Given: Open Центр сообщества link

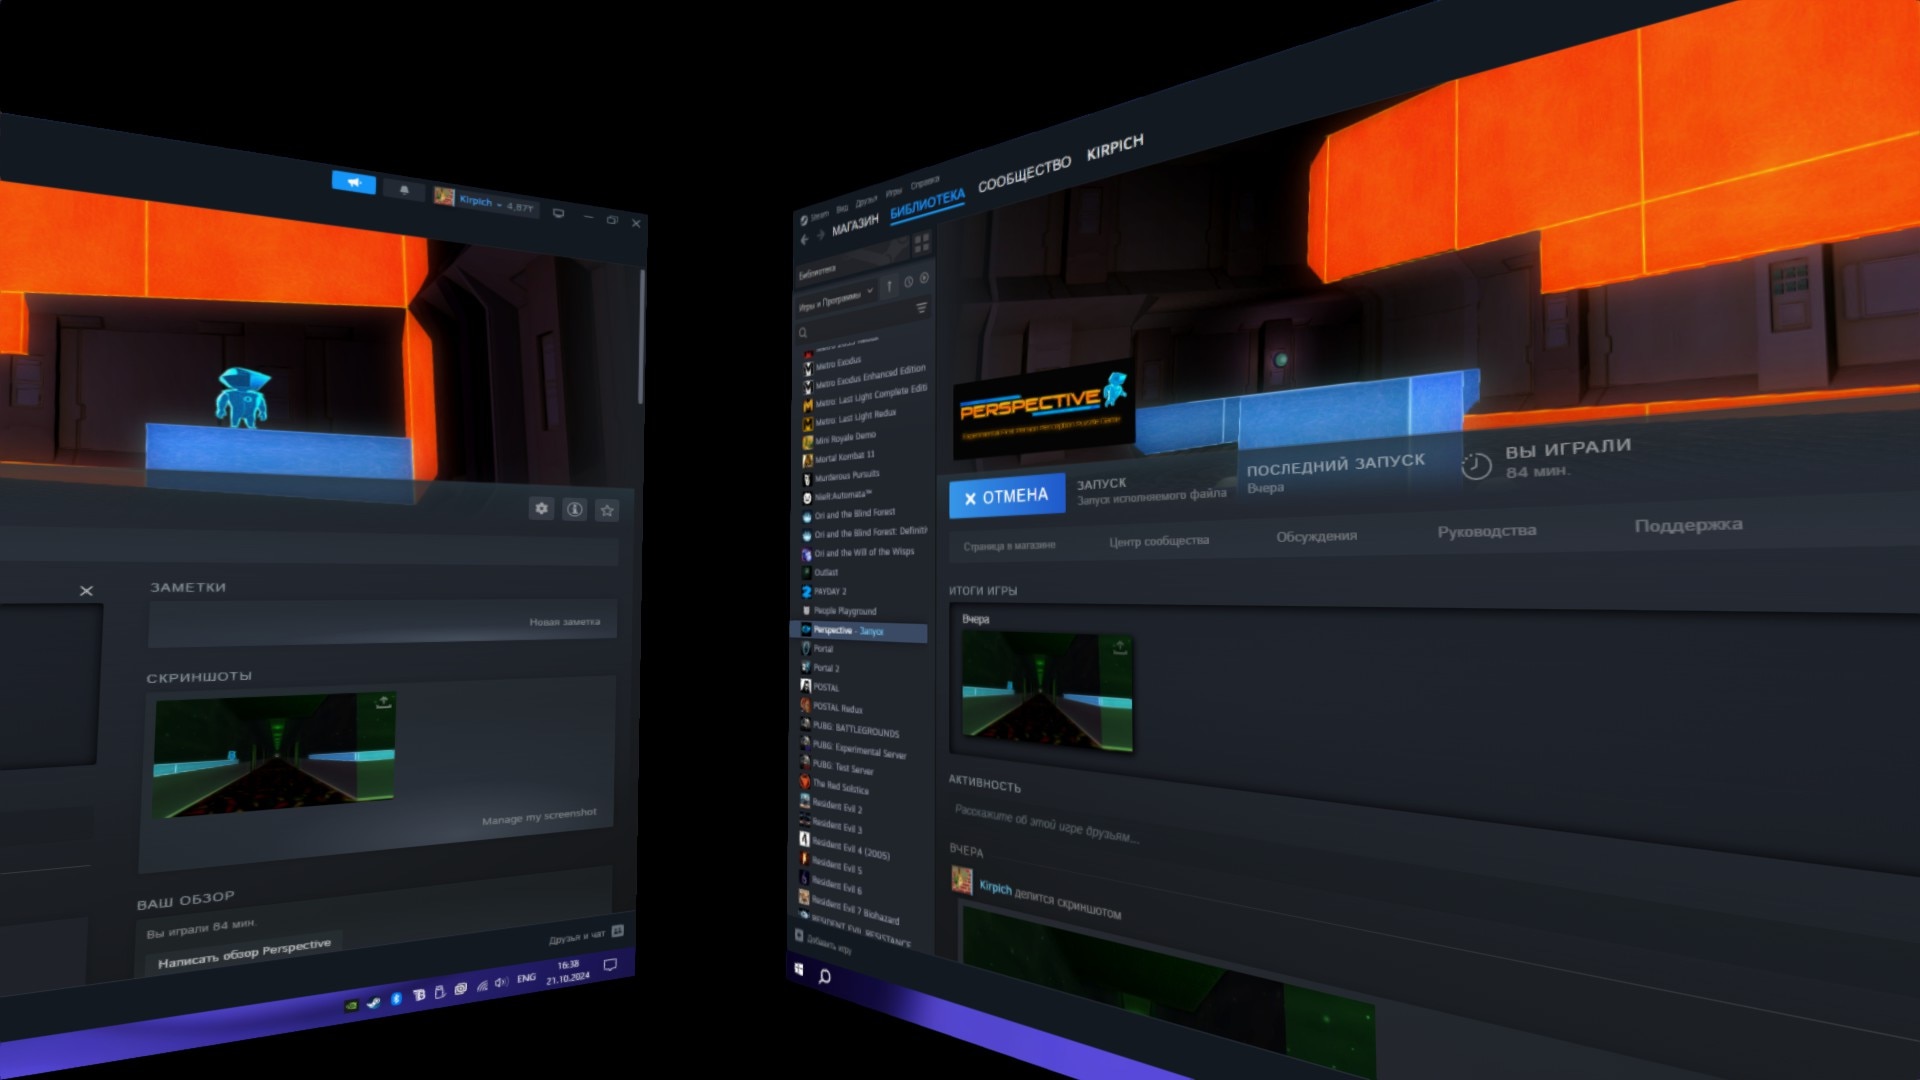Looking at the screenshot, I should (x=1159, y=541).
